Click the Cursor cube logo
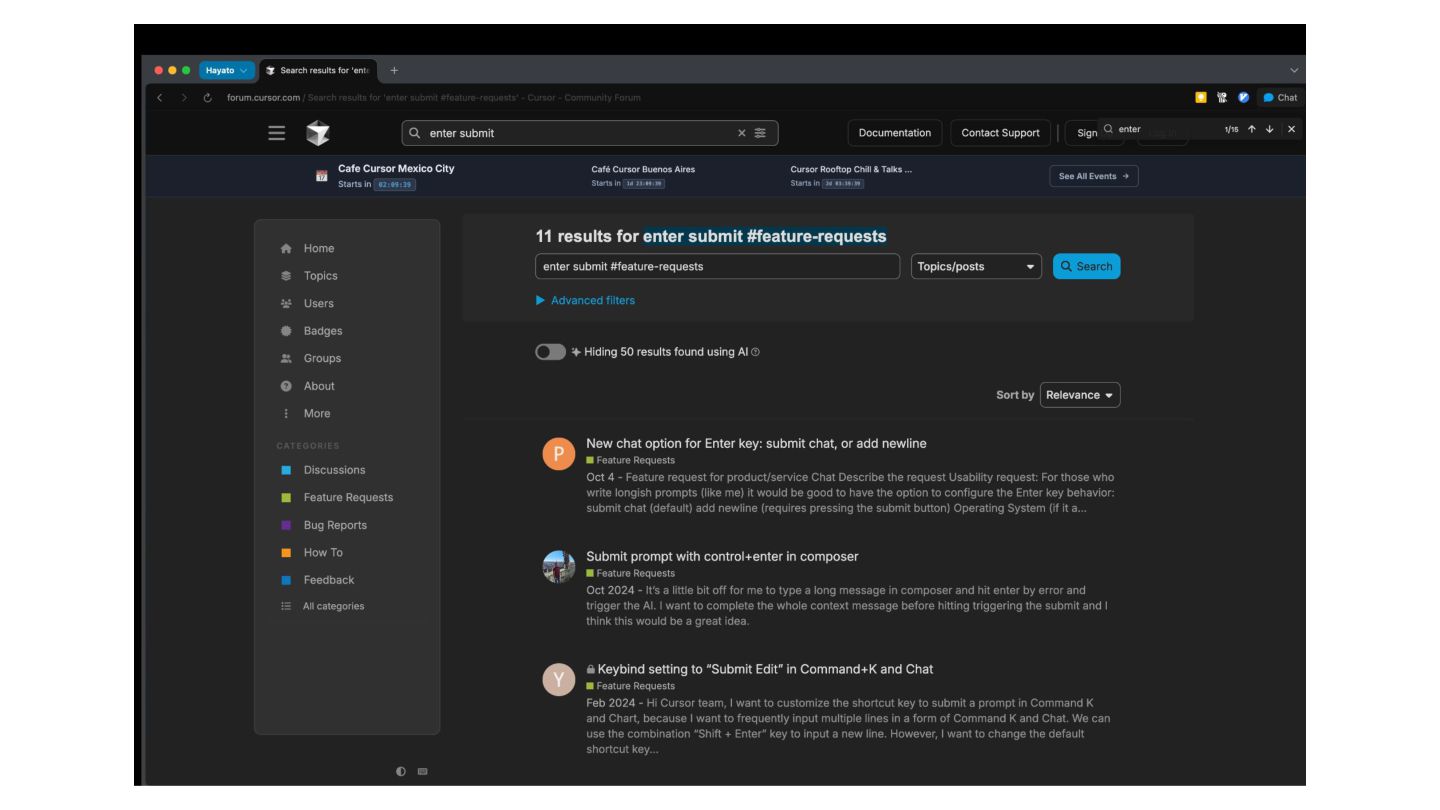Viewport: 1440px width, 810px height. click(x=317, y=133)
